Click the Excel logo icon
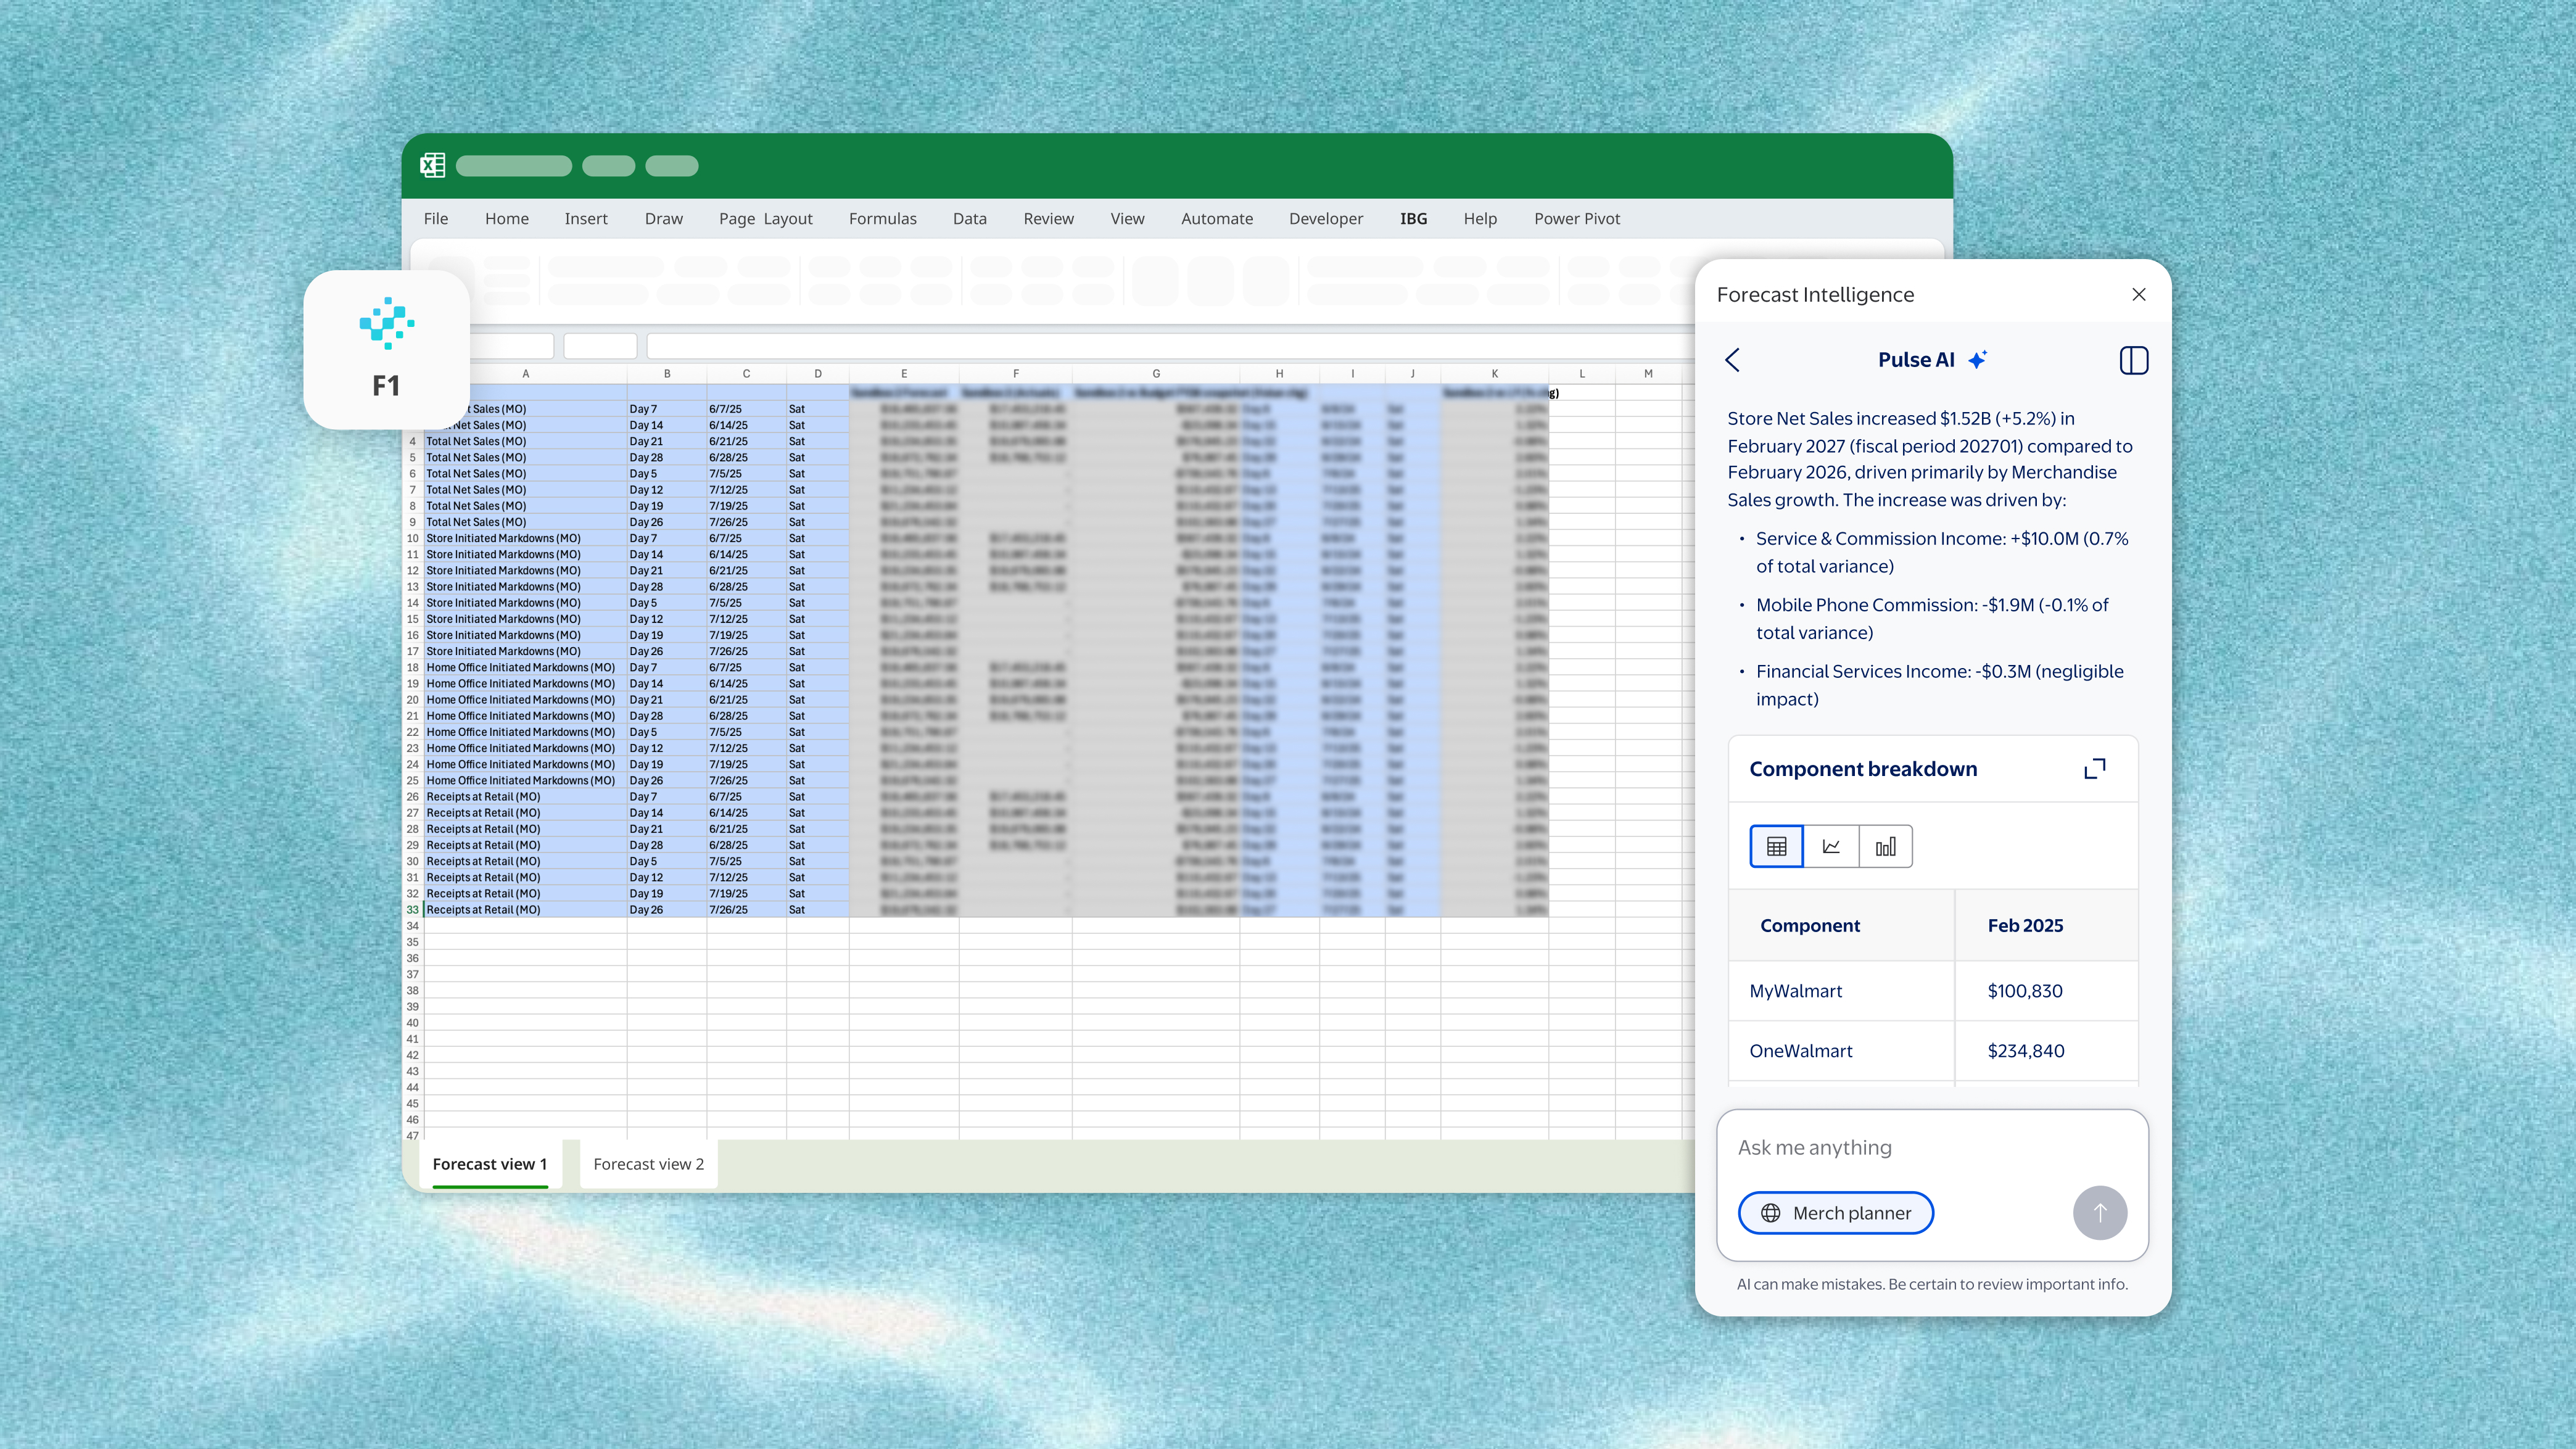2576x1449 pixels. [x=432, y=165]
